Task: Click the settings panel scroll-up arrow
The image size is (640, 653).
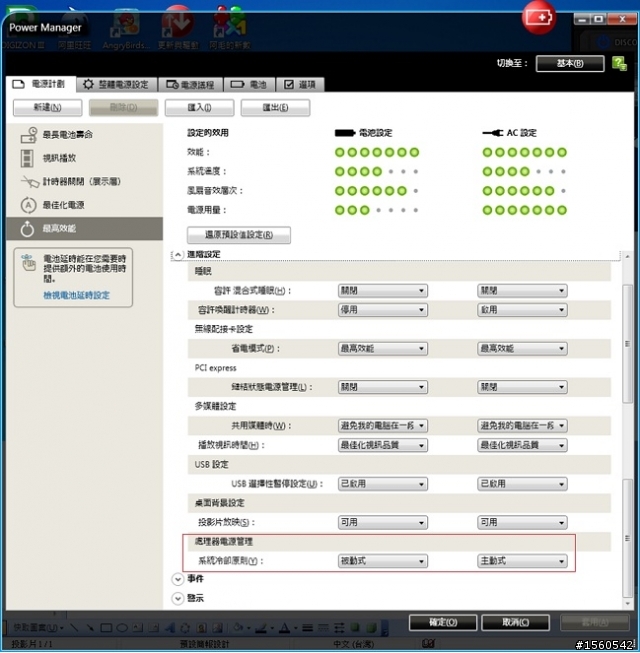Action: [628, 257]
